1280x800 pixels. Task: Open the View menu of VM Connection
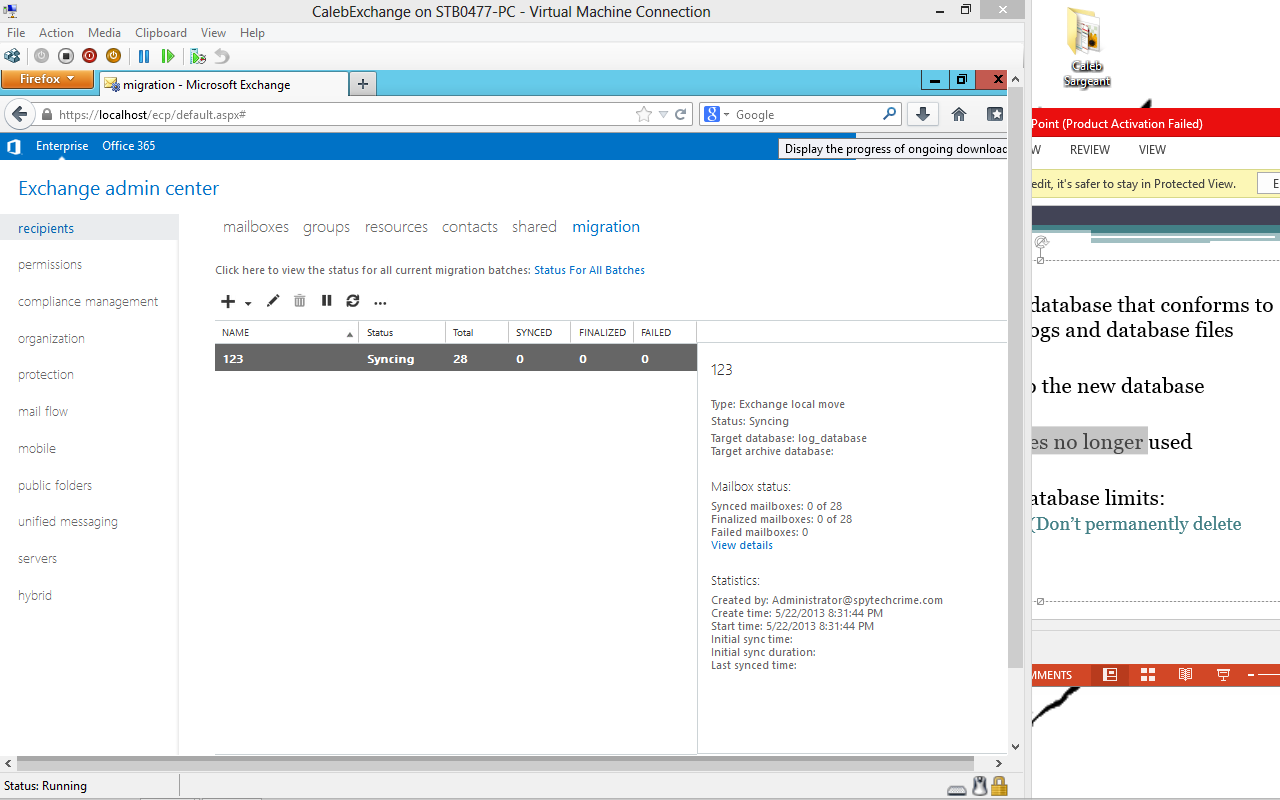pos(213,33)
